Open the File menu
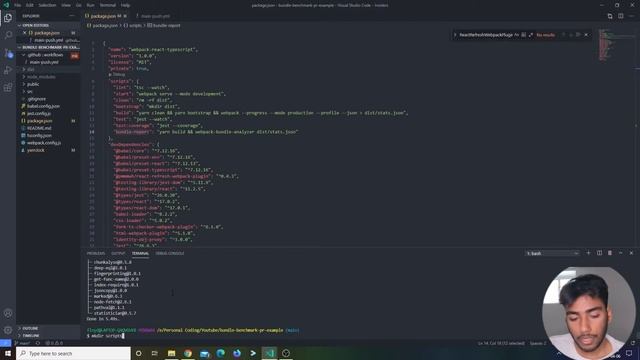The width and height of the screenshot is (640, 360). click(18, 5)
